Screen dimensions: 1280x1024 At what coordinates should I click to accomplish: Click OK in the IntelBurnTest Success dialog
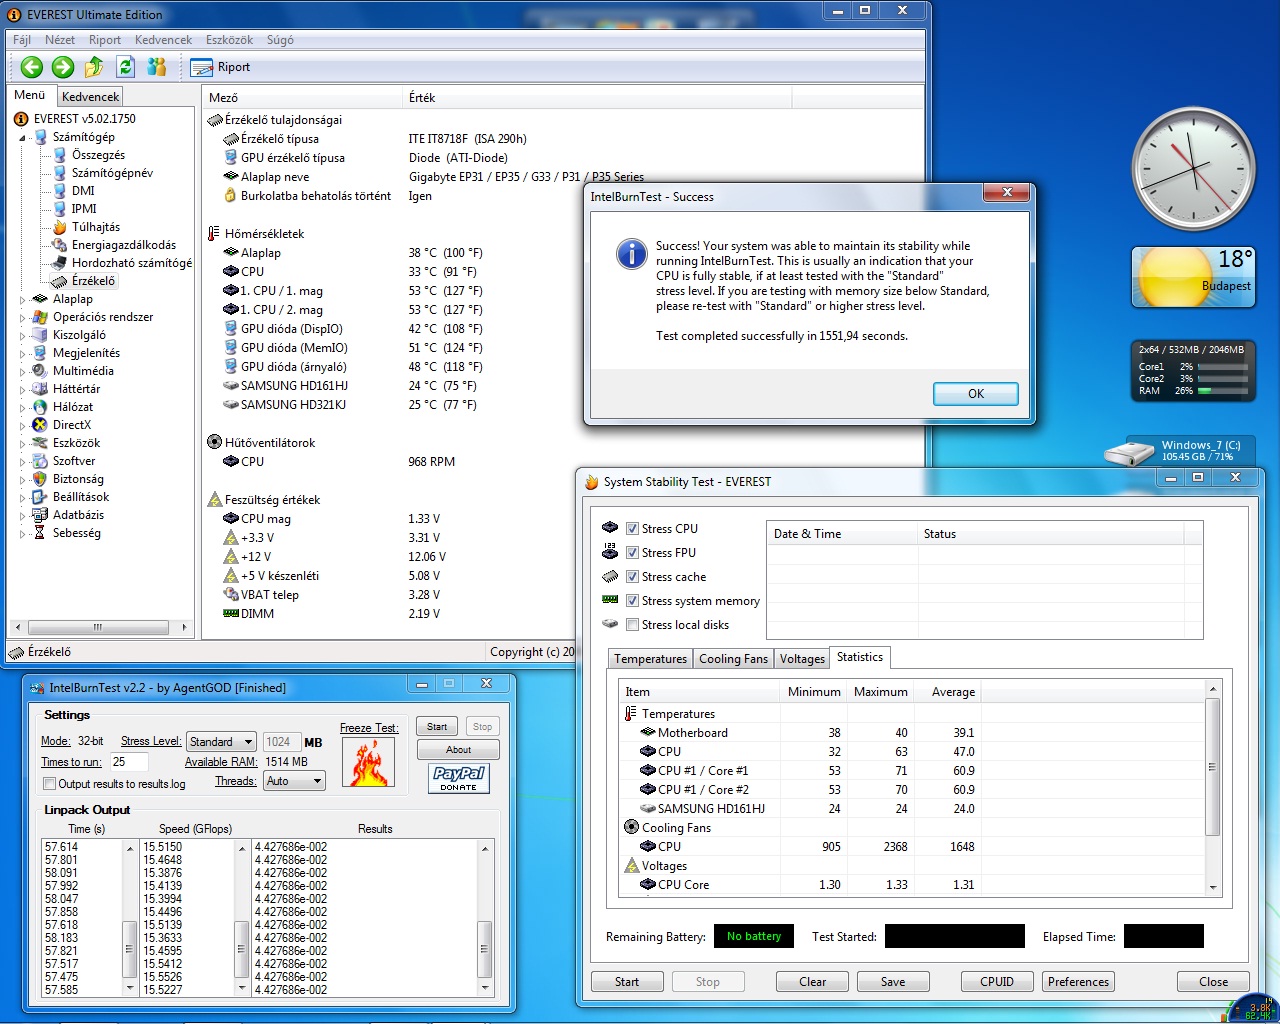point(976,394)
